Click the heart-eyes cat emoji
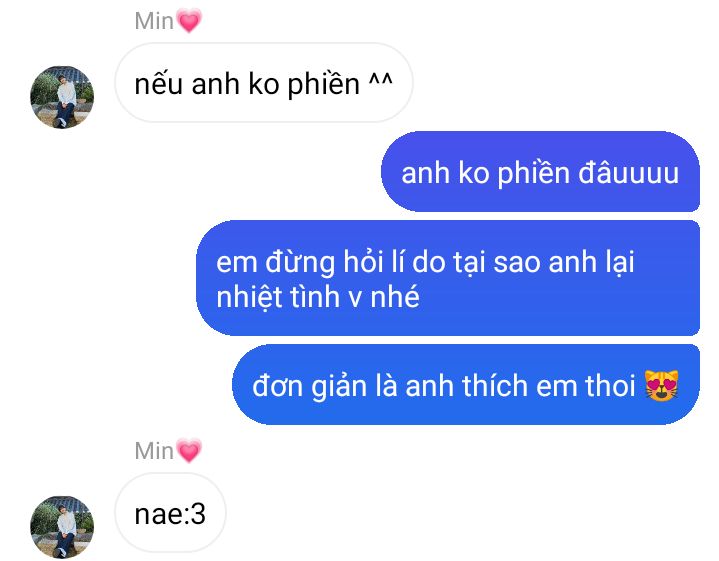Viewport: 719px width, 561px height. pos(661,385)
